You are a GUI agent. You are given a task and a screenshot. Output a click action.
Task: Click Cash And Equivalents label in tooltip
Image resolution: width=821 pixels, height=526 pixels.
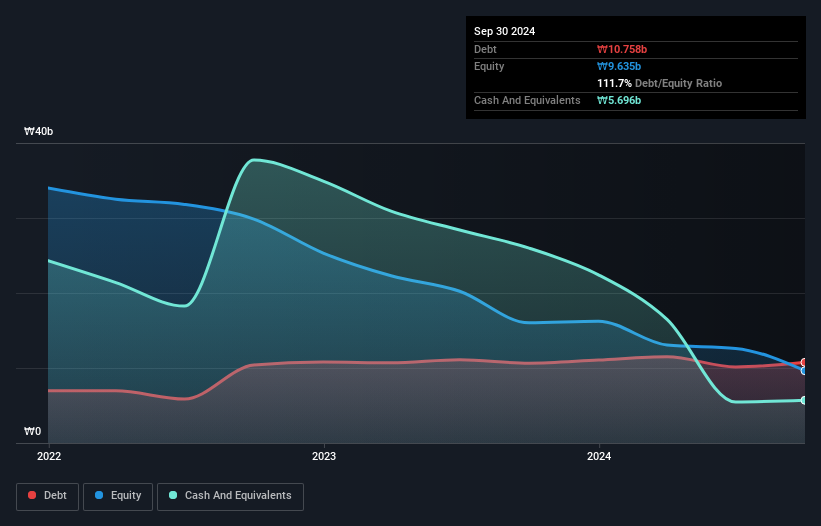(x=527, y=100)
